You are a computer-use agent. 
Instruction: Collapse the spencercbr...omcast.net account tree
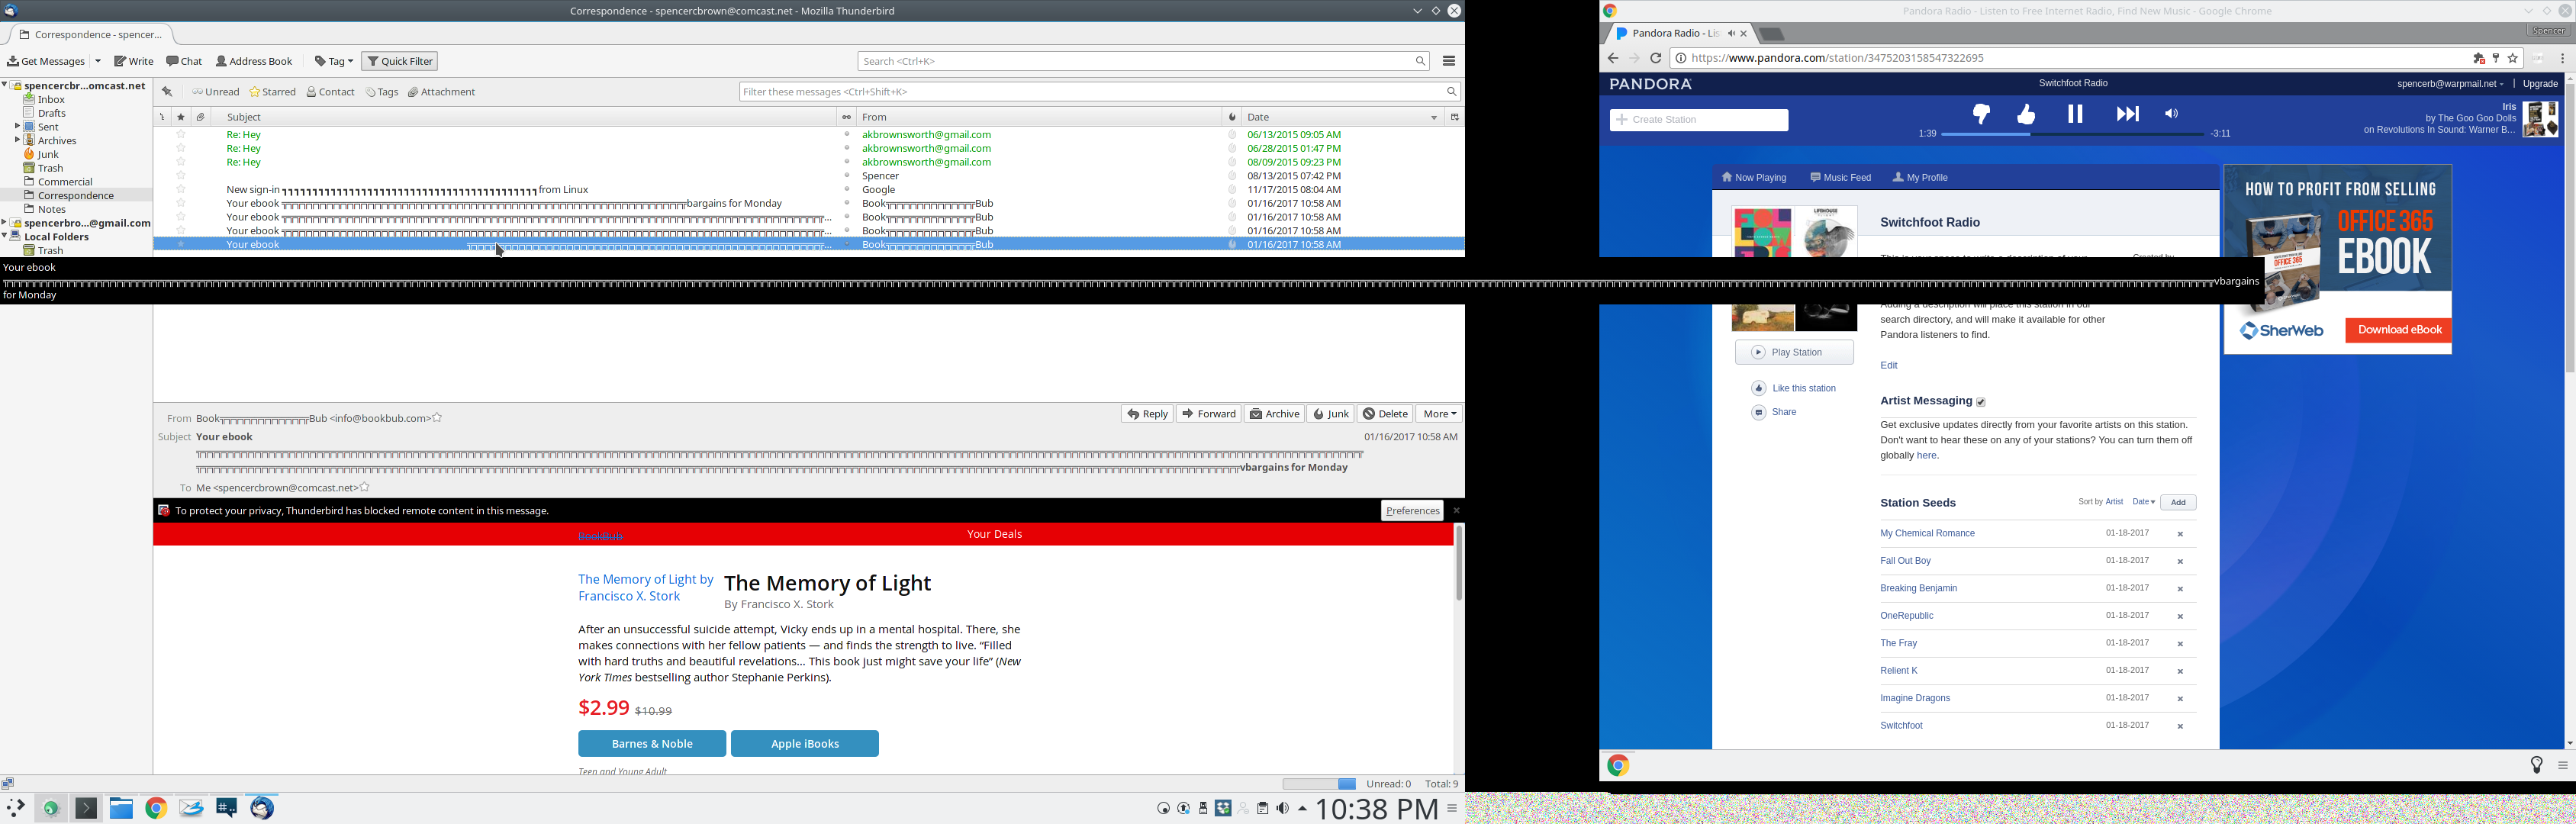click(5, 86)
